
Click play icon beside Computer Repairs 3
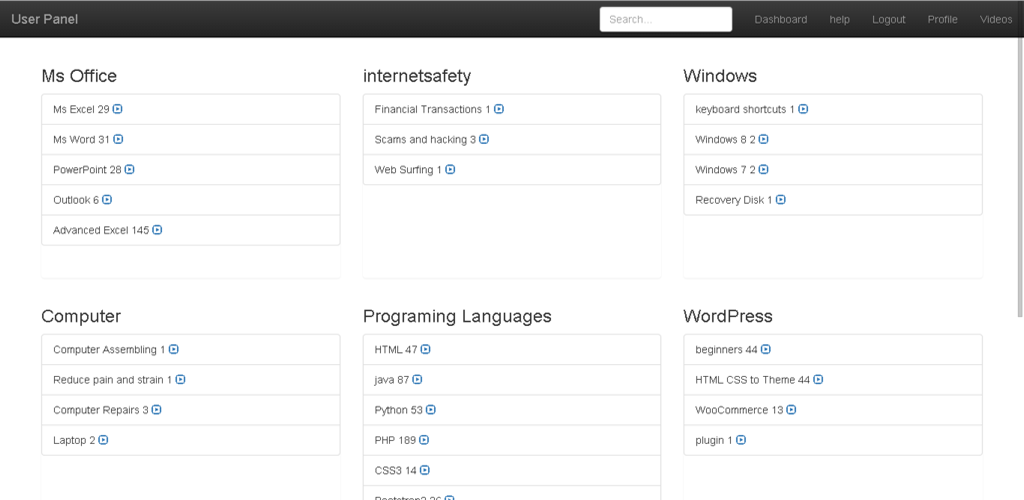pyautogui.click(x=157, y=410)
